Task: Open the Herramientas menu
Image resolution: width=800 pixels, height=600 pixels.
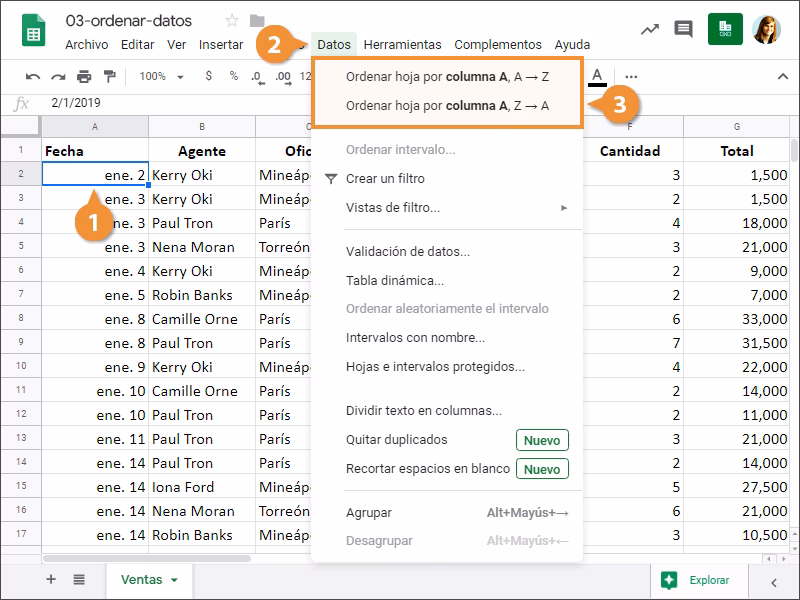Action: point(402,44)
